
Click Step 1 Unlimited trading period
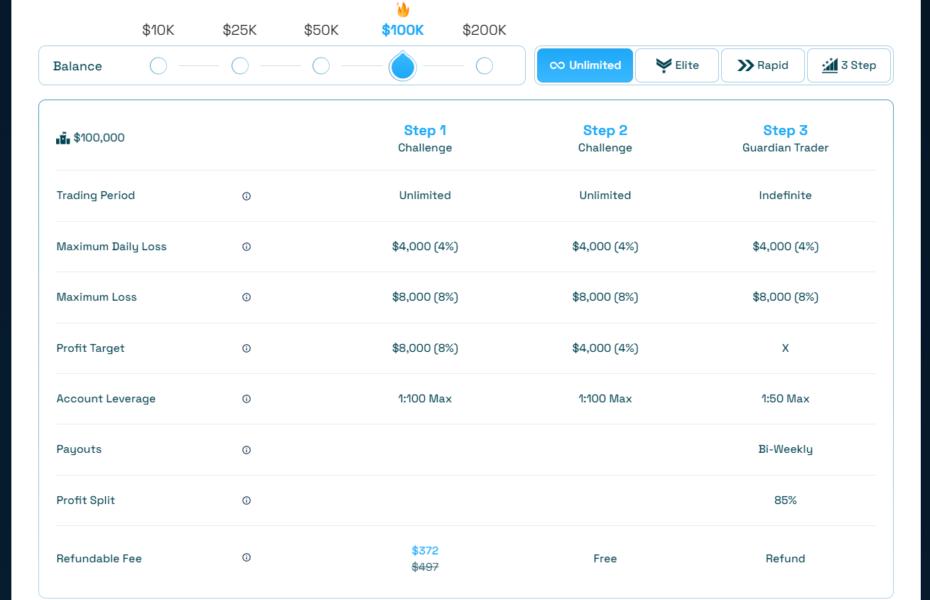pos(425,196)
